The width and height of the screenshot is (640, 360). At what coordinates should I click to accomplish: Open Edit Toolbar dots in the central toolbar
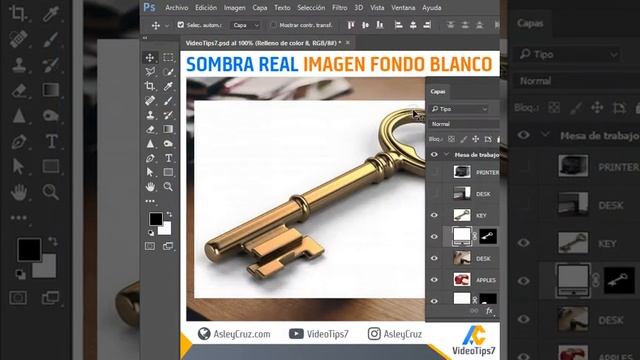pyautogui.click(x=150, y=201)
